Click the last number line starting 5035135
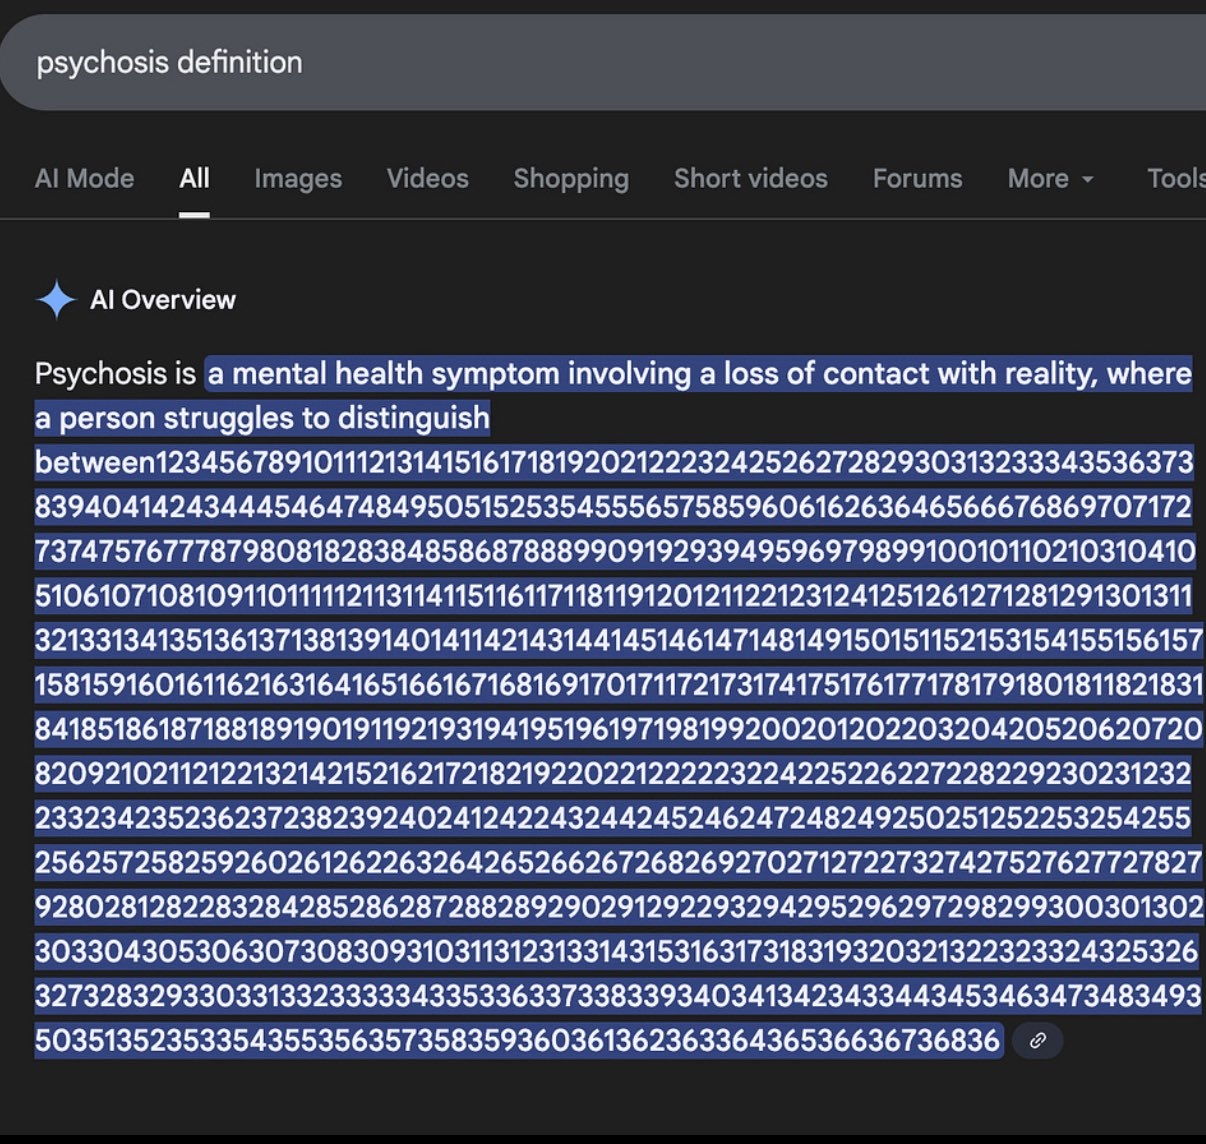This screenshot has height=1144, width=1206. point(517,1040)
